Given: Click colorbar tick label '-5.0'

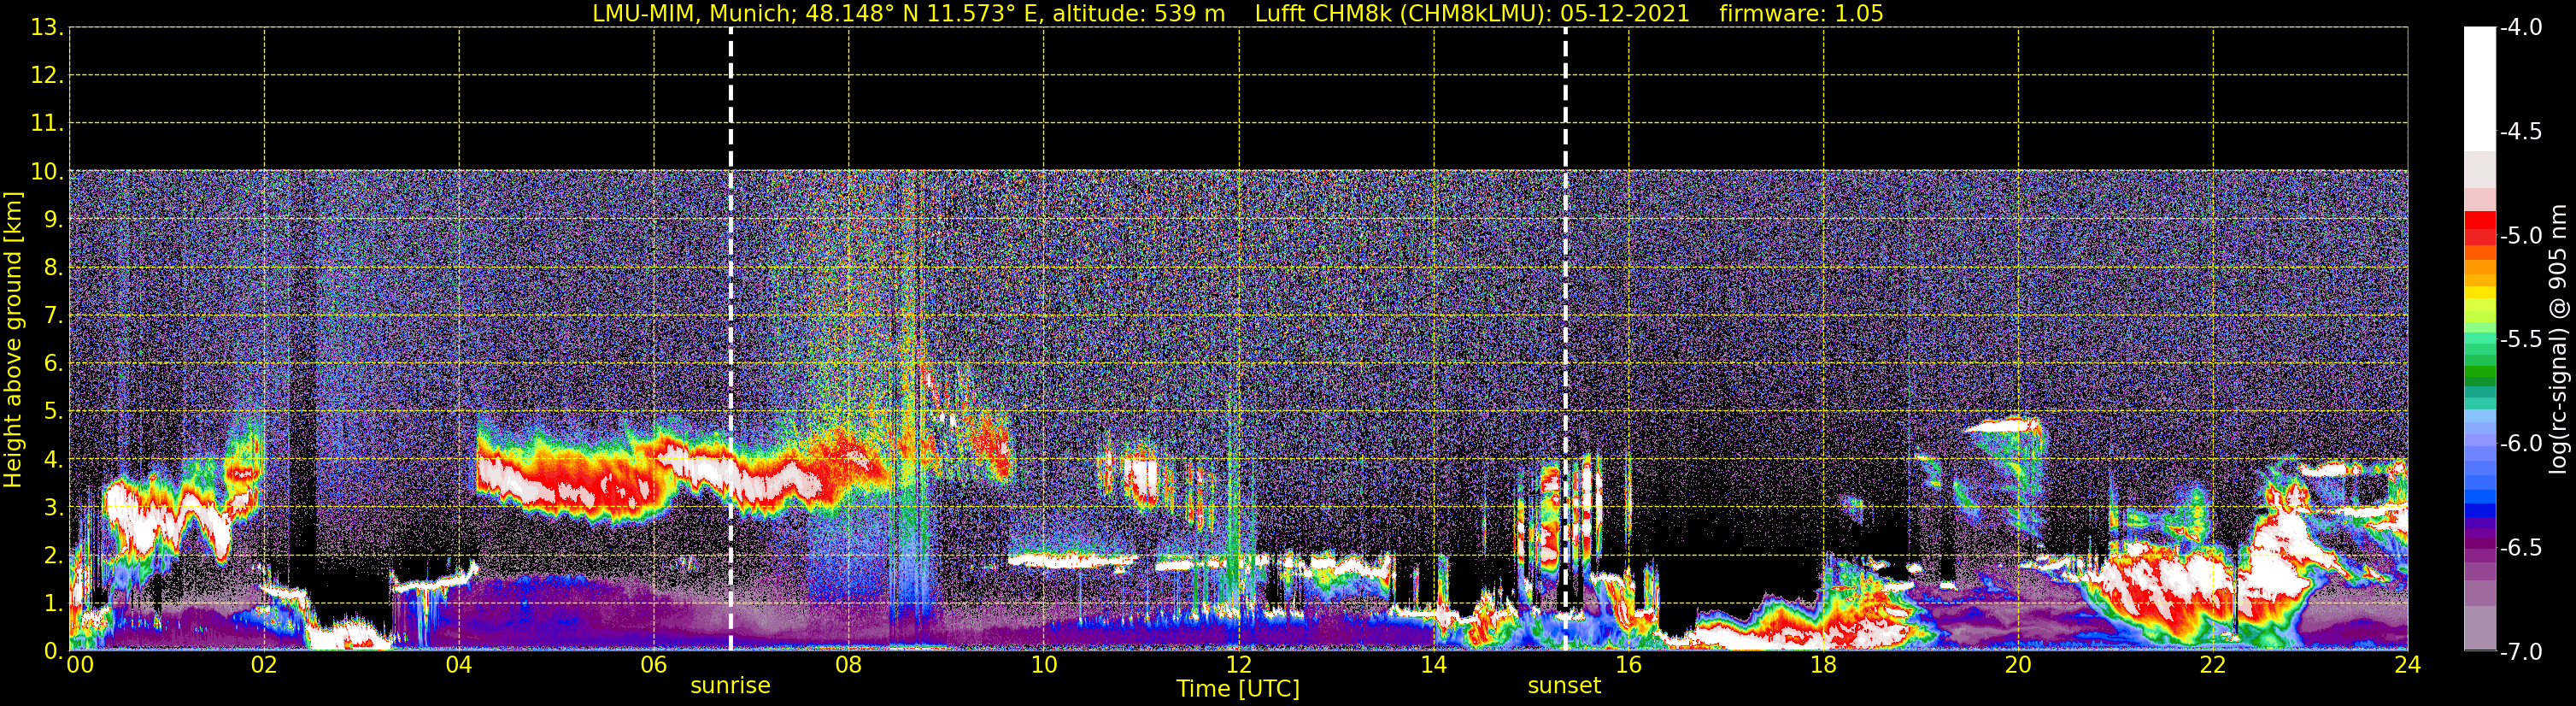Looking at the screenshot, I should 2520,236.
